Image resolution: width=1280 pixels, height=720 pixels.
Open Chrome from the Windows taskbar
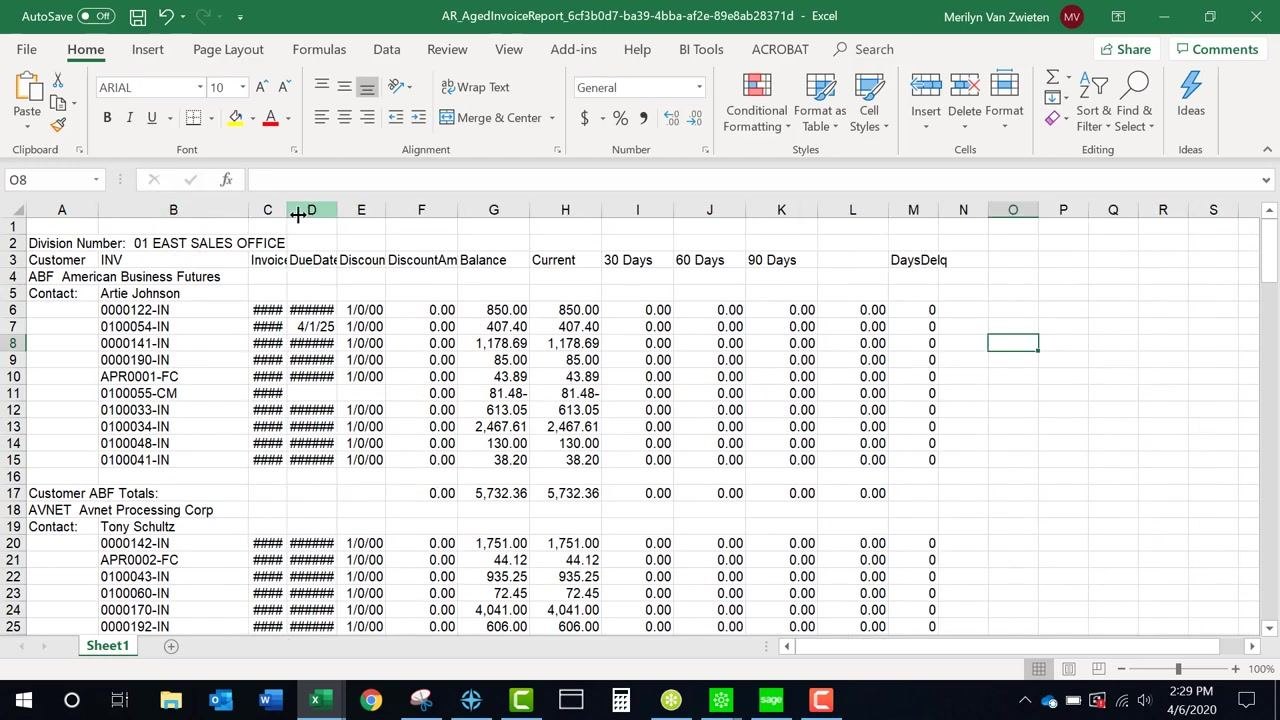(x=371, y=700)
